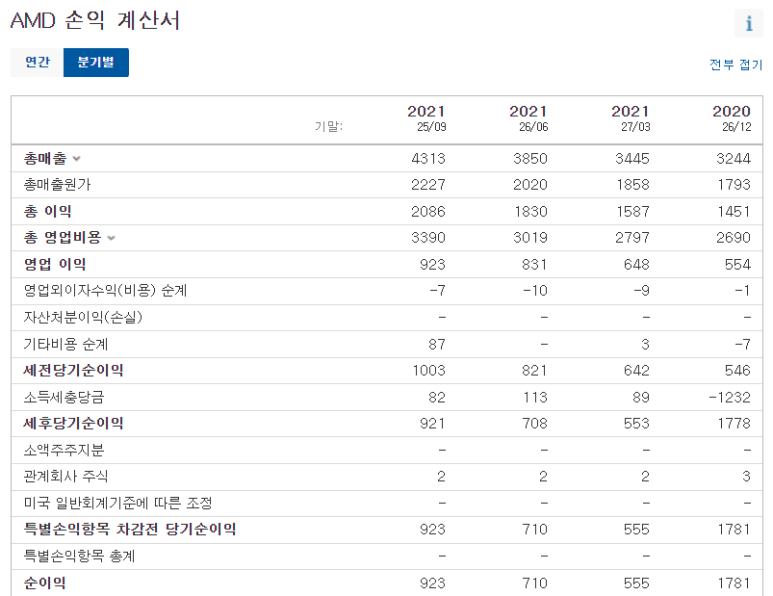The height and width of the screenshot is (596, 773).
Task: Click income tax value -1232
Action: [730, 397]
